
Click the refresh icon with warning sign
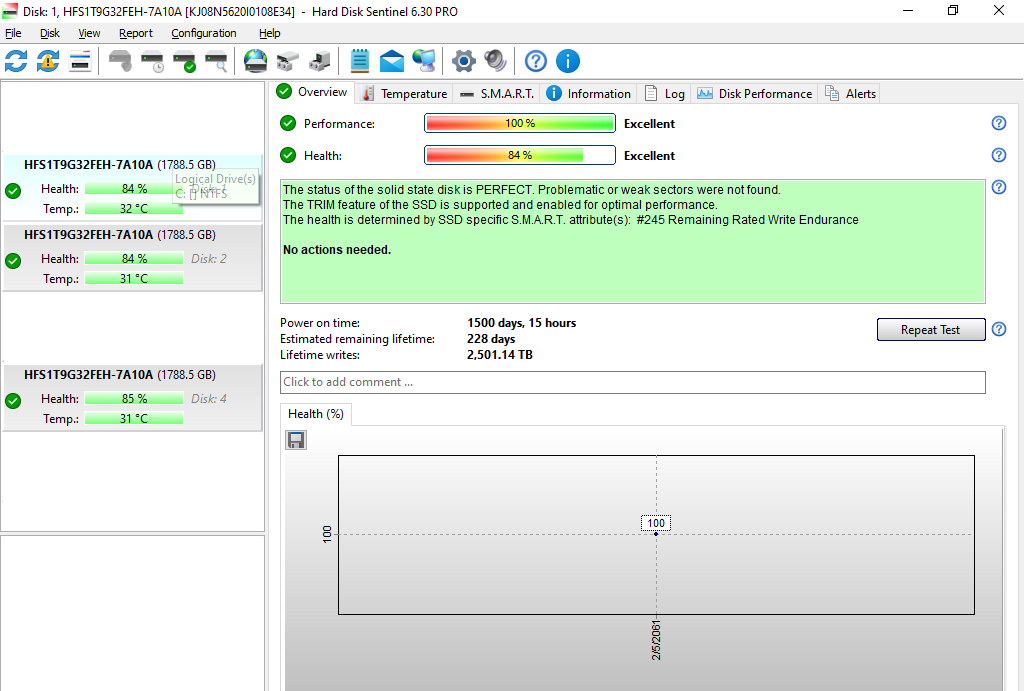pyautogui.click(x=48, y=61)
